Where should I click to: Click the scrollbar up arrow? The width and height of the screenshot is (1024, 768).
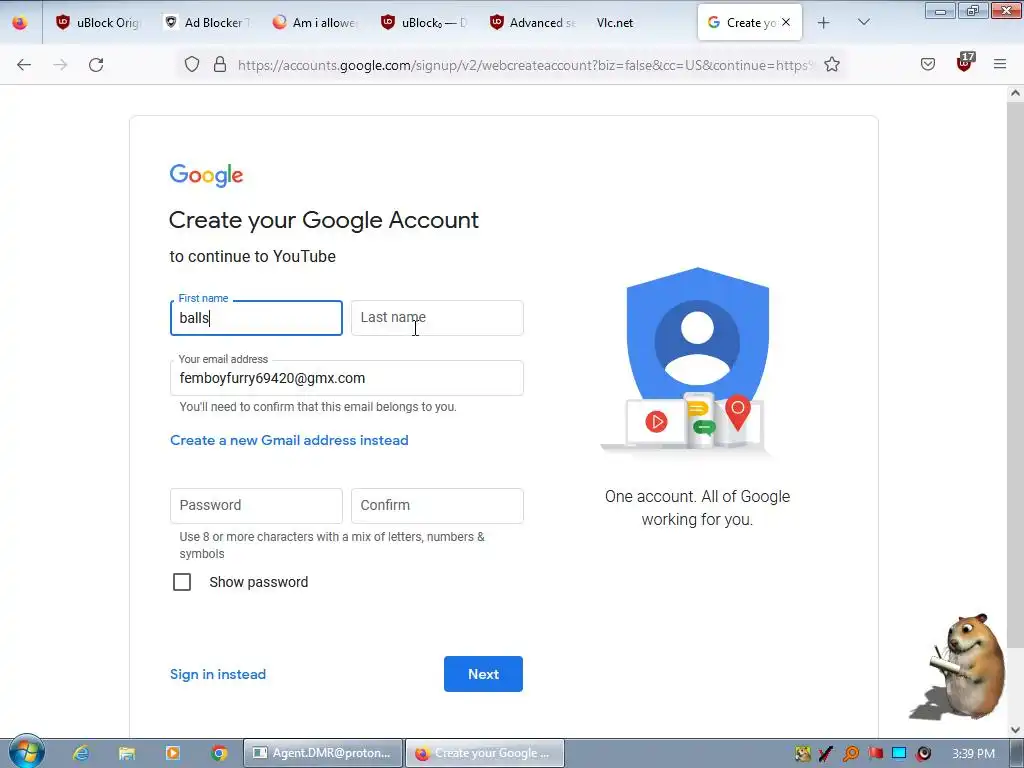tap(1015, 93)
